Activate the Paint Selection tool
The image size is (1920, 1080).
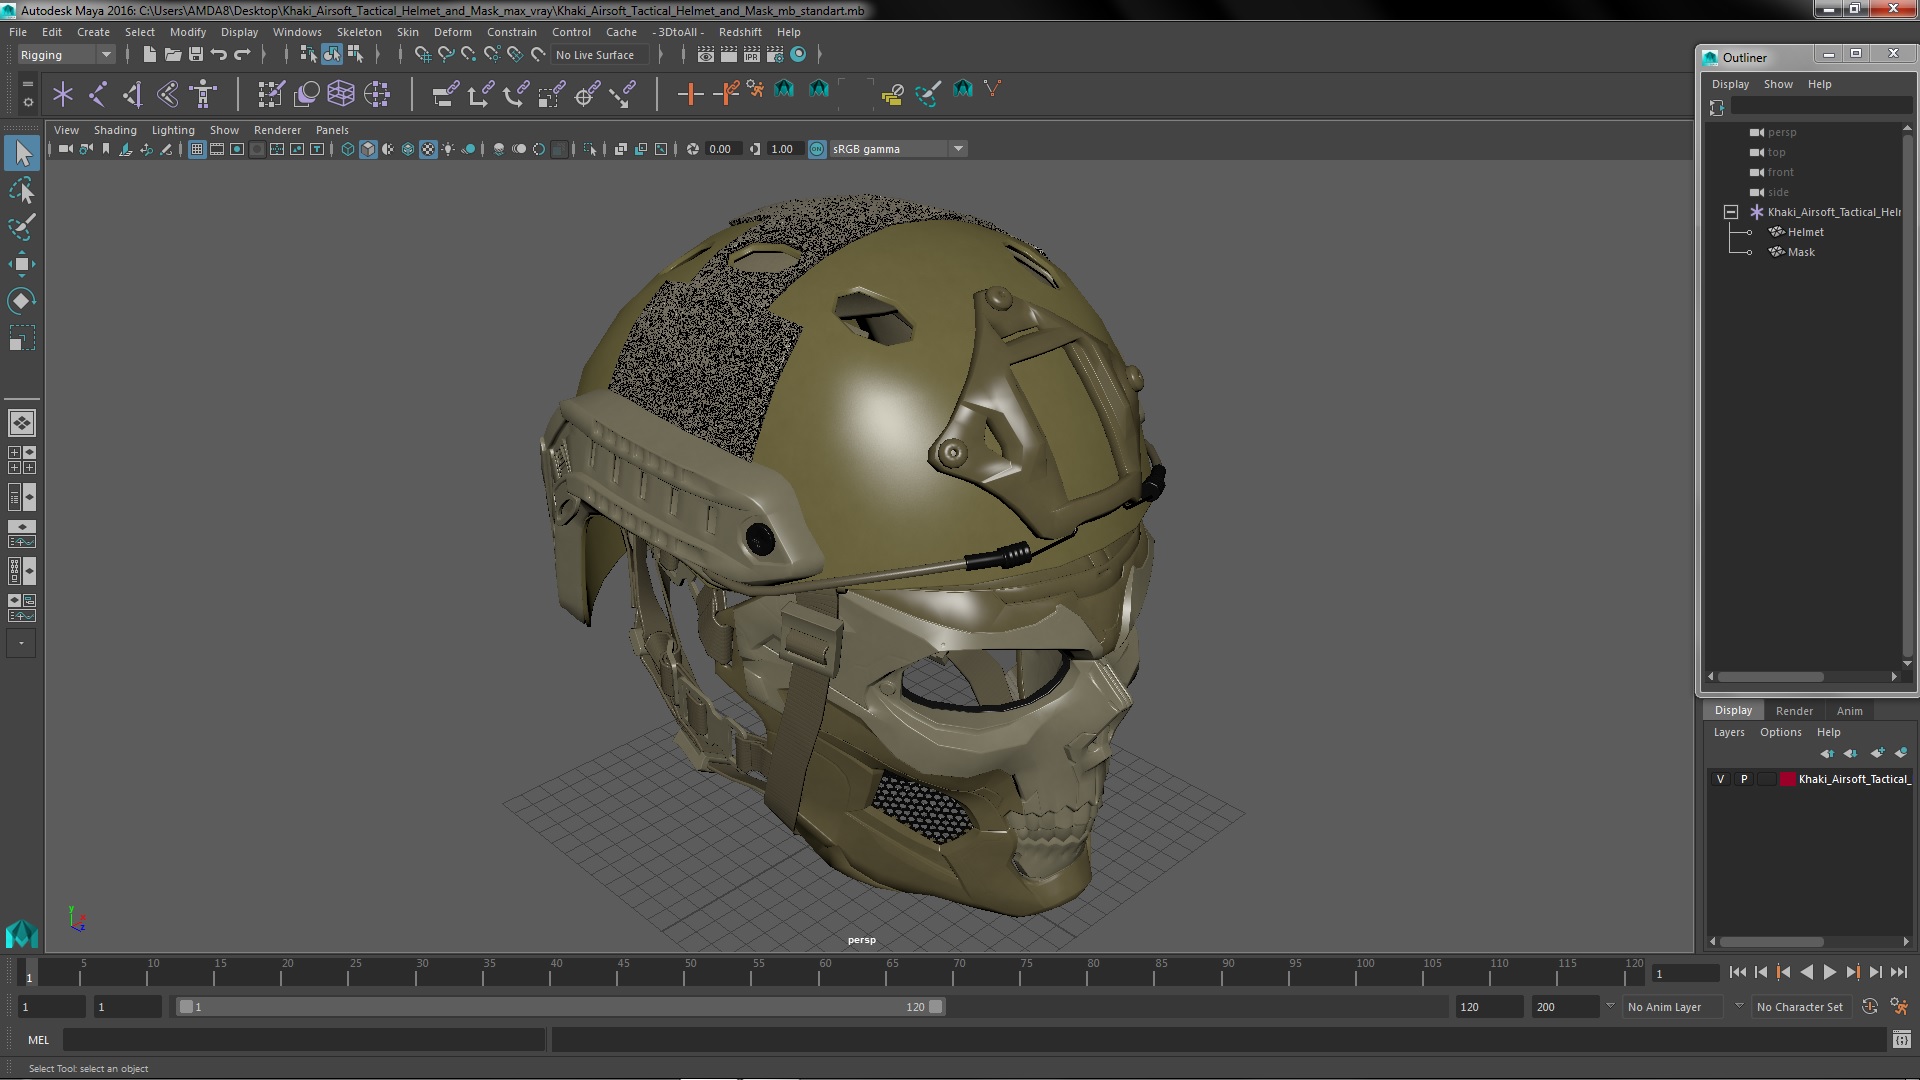pyautogui.click(x=22, y=227)
